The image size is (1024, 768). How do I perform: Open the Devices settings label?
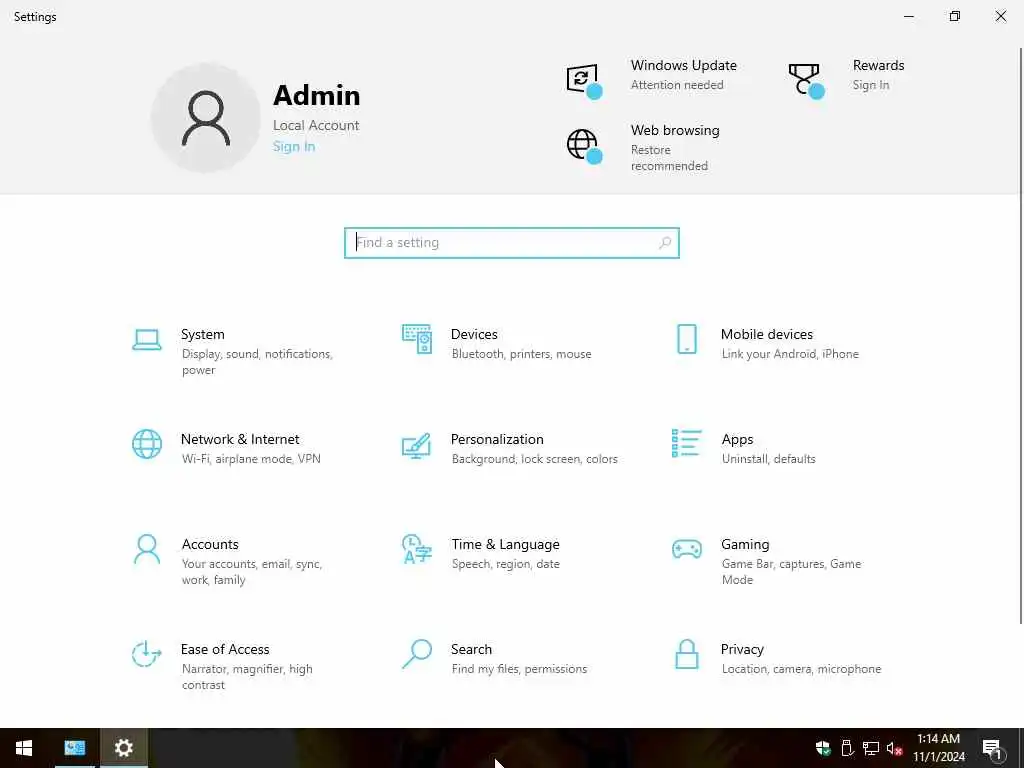pyautogui.click(x=474, y=334)
